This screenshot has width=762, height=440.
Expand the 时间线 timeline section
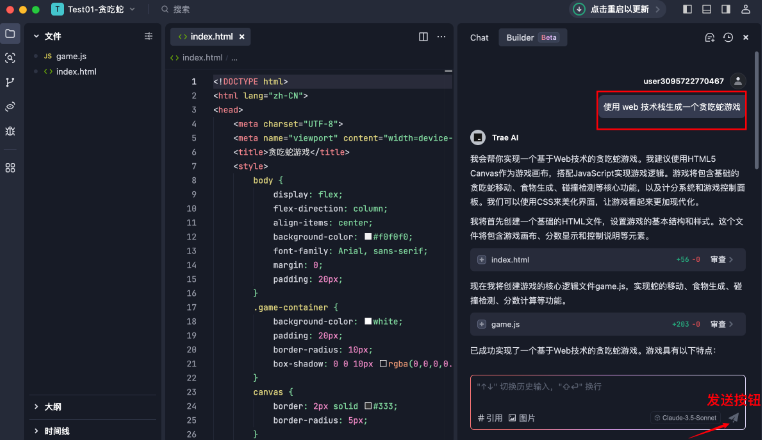click(56, 431)
